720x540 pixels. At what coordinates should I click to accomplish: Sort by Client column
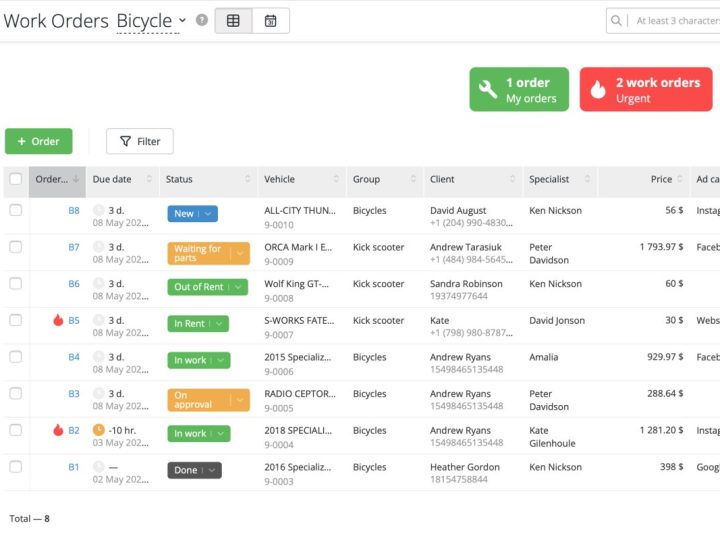(512, 179)
